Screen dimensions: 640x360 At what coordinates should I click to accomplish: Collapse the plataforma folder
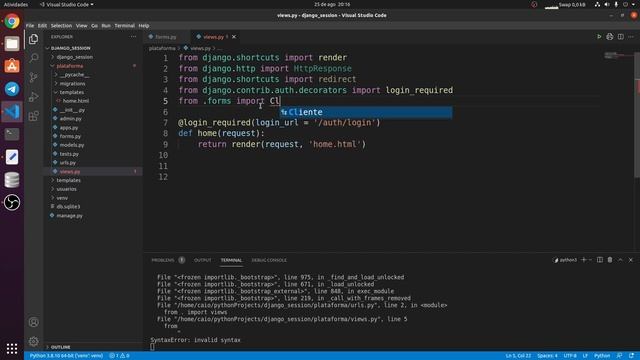click(x=70, y=66)
